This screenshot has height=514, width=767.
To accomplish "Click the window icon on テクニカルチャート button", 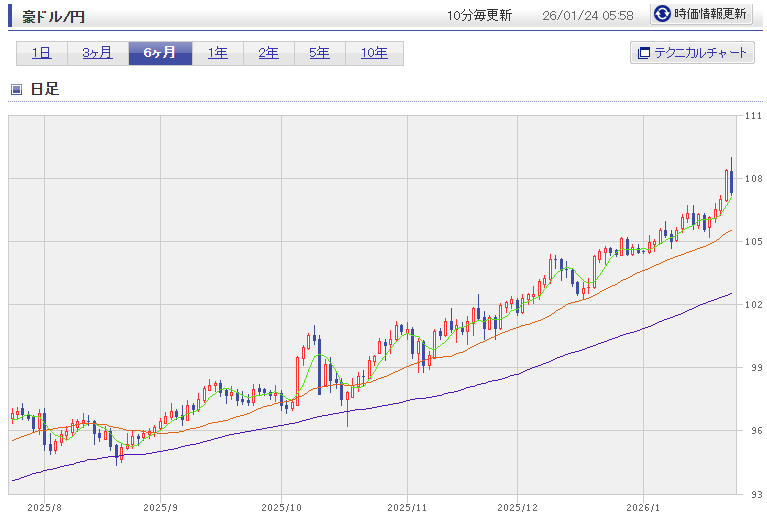I will [x=643, y=53].
